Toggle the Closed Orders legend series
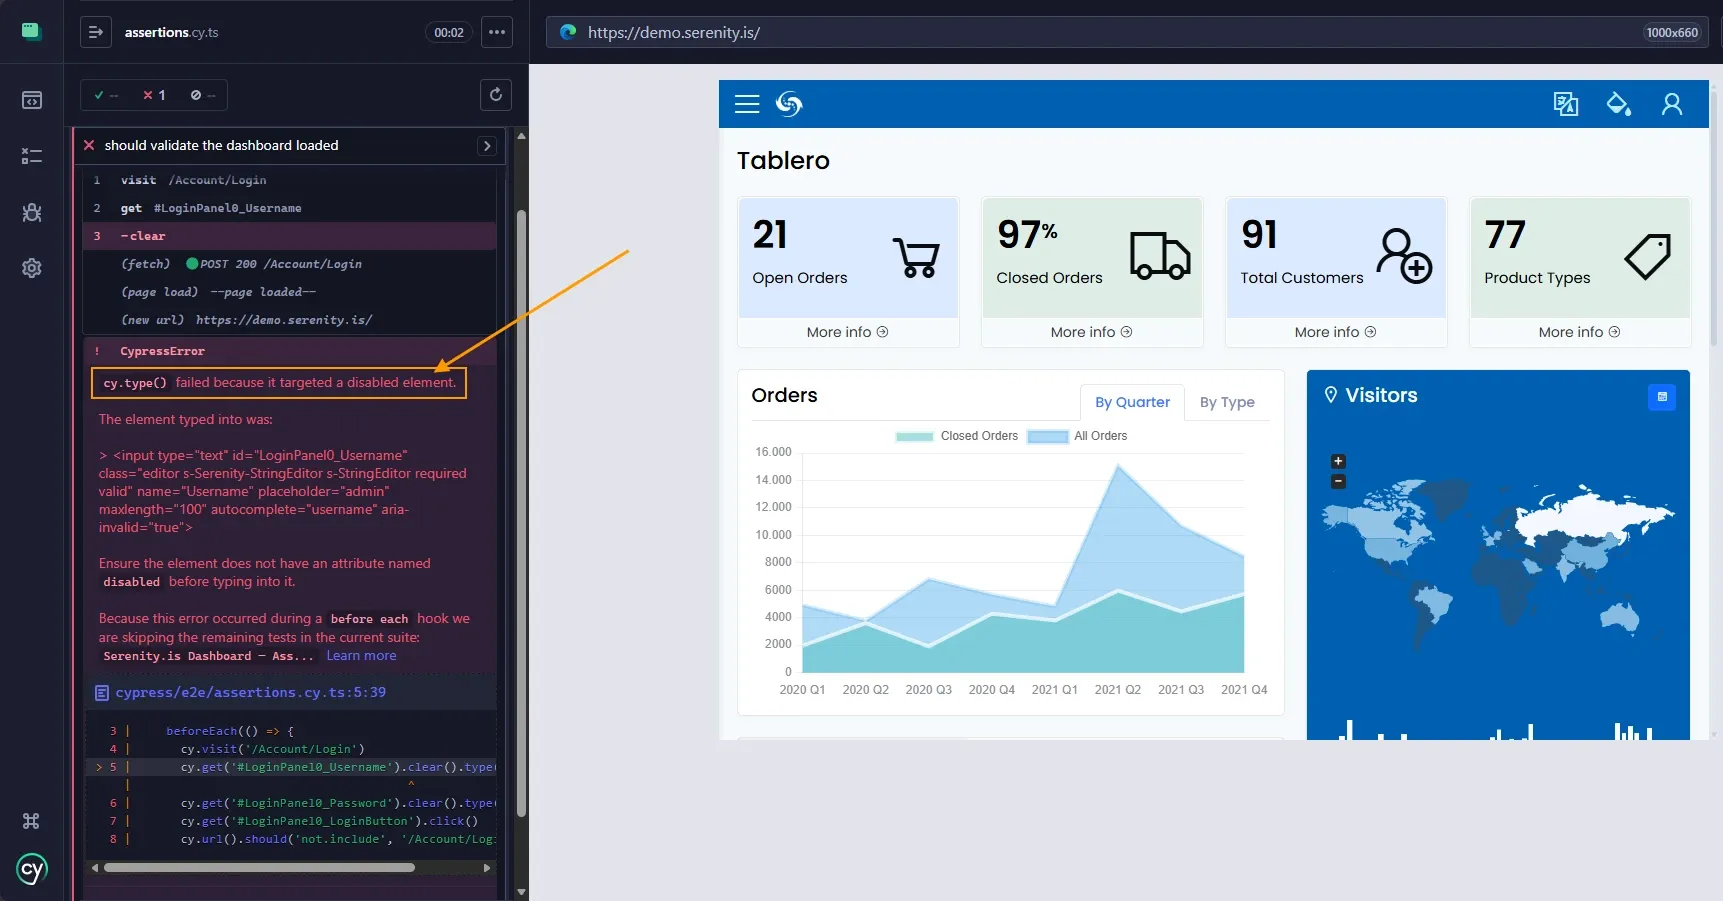The image size is (1723, 901). [x=957, y=436]
